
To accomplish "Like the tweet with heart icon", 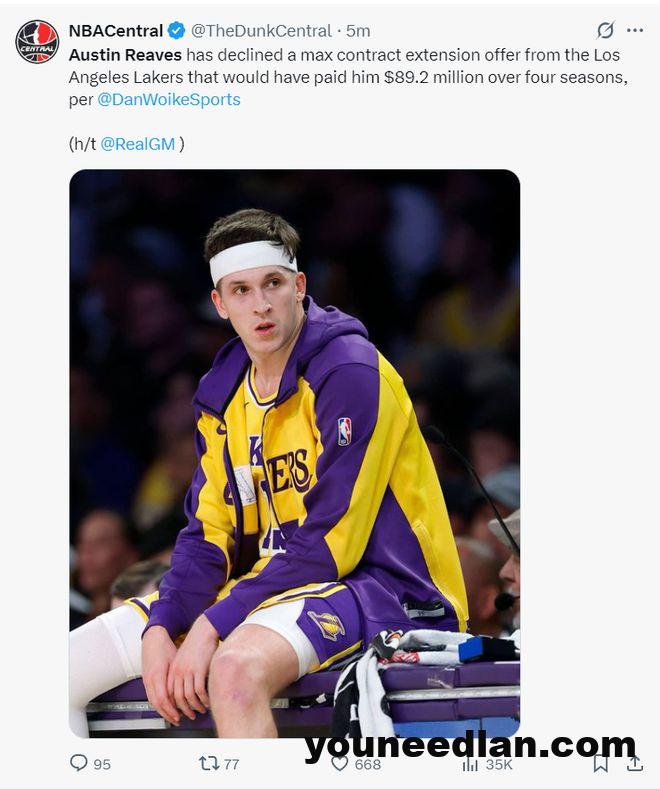I will (x=340, y=764).
